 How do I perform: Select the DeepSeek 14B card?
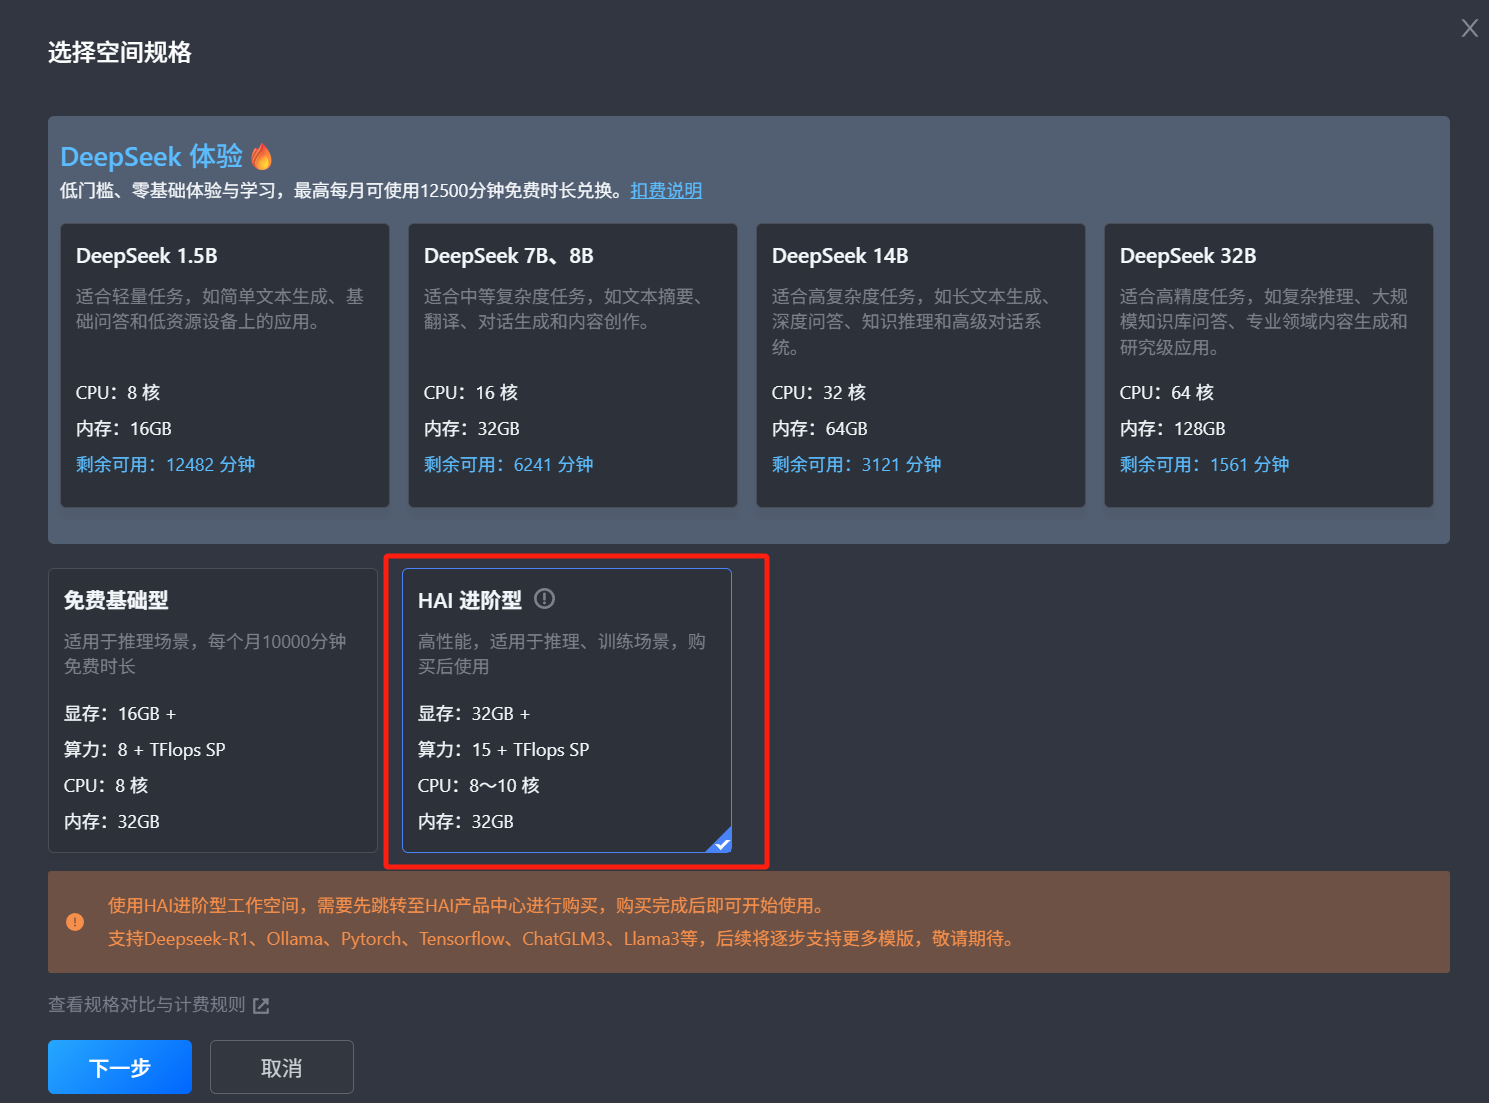click(921, 365)
